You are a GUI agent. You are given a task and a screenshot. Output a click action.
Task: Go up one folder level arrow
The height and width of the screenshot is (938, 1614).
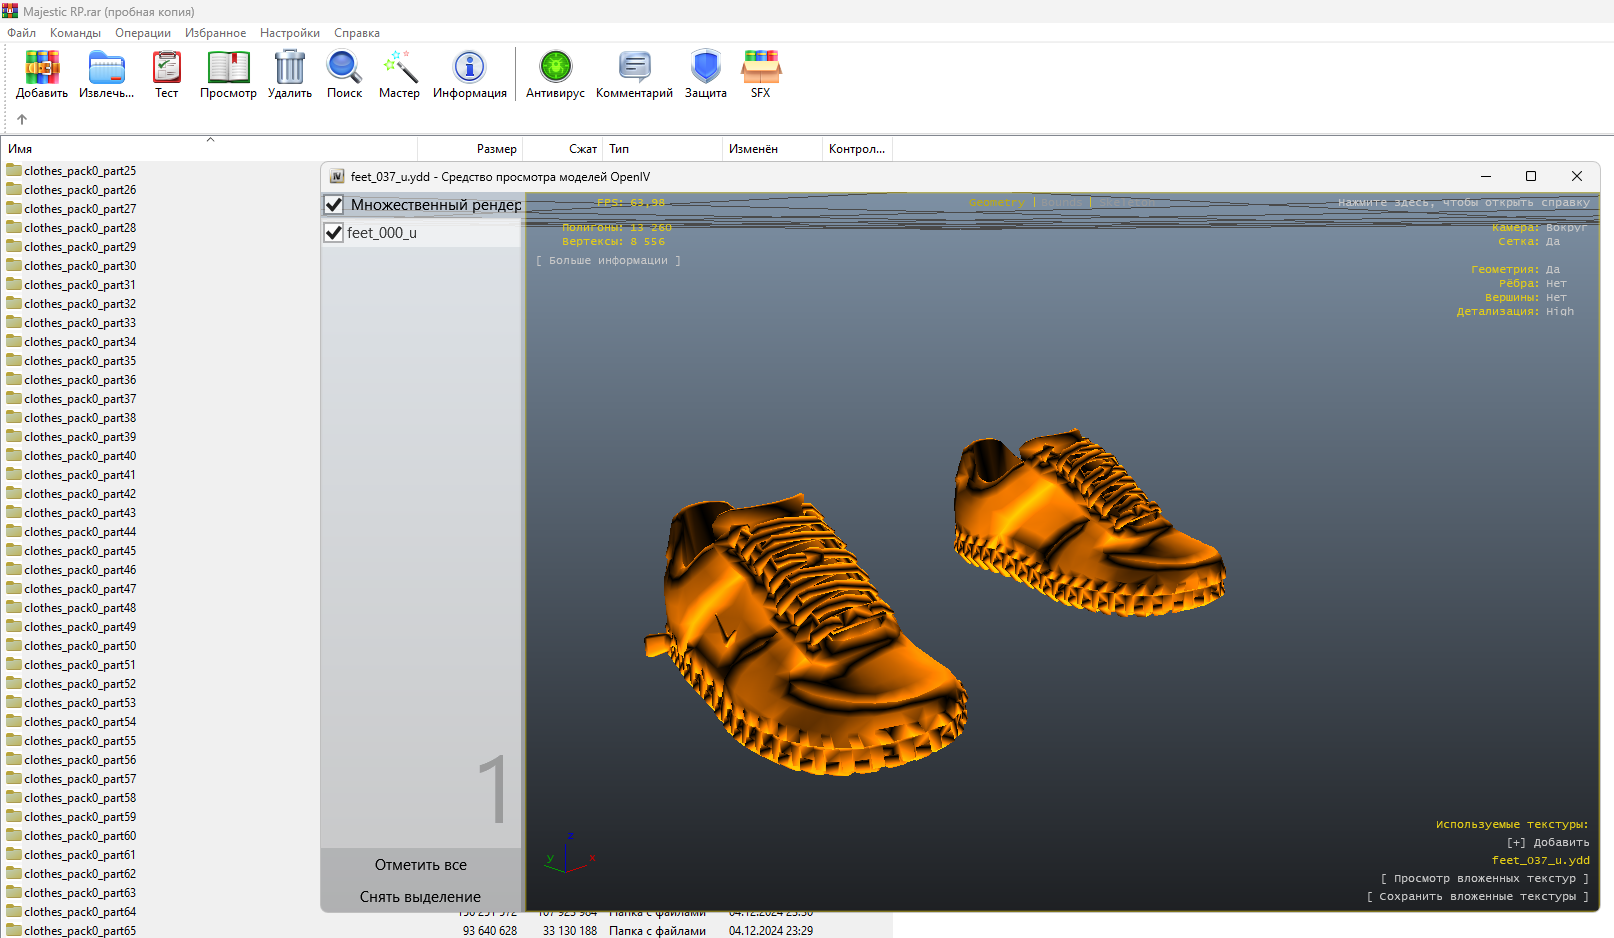tap(22, 119)
